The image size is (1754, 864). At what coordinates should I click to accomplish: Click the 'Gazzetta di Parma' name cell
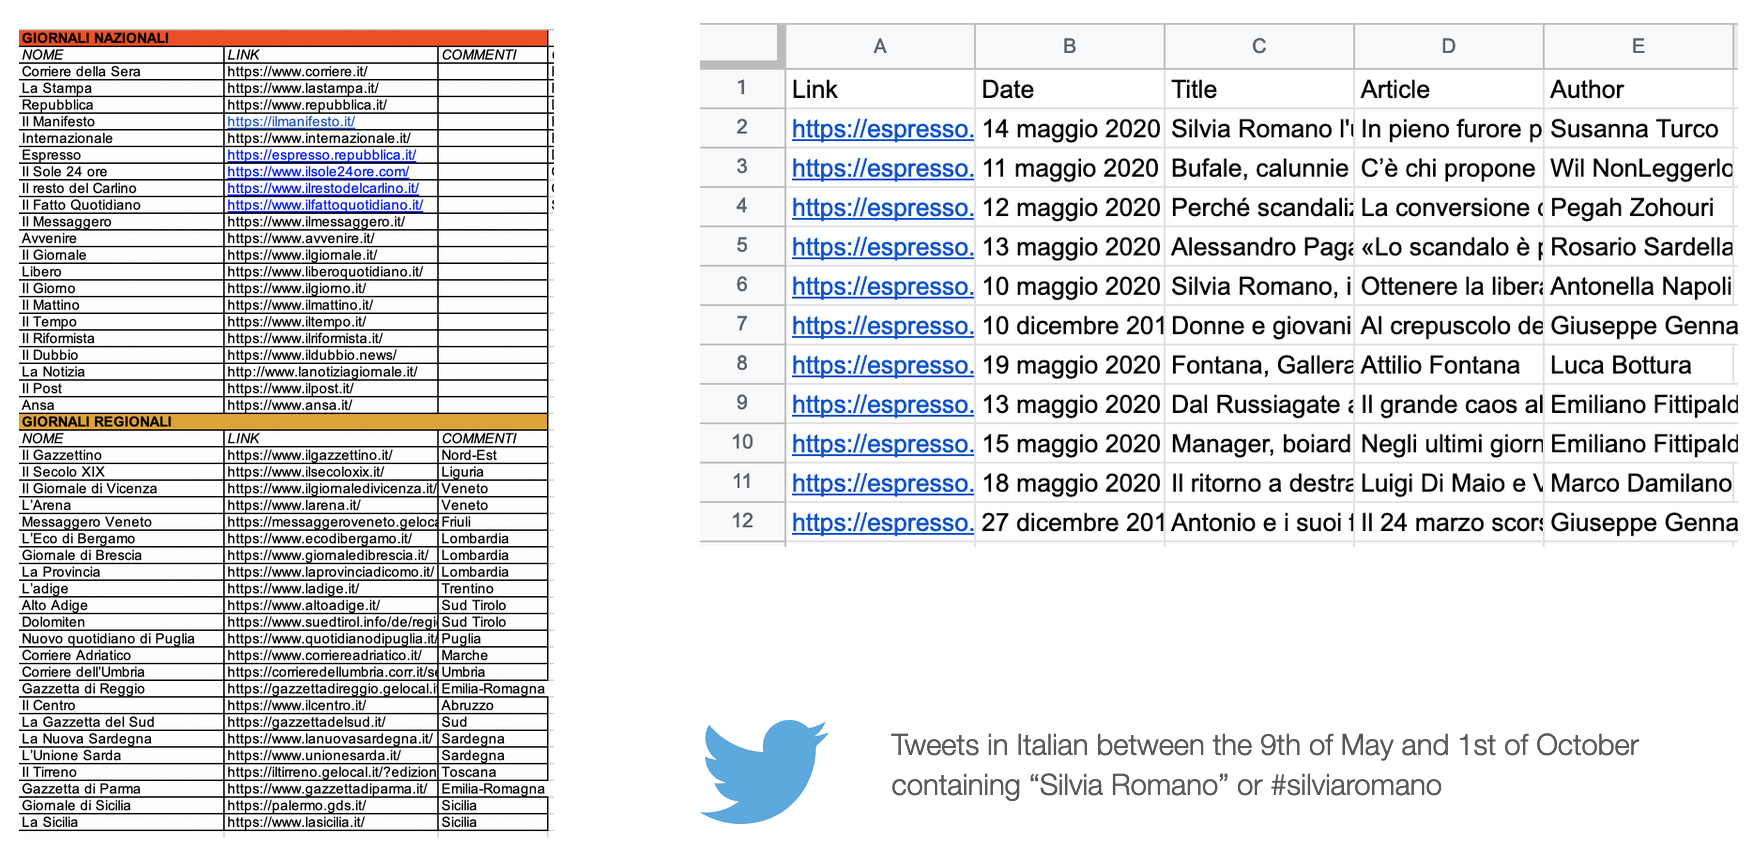[x=122, y=789]
